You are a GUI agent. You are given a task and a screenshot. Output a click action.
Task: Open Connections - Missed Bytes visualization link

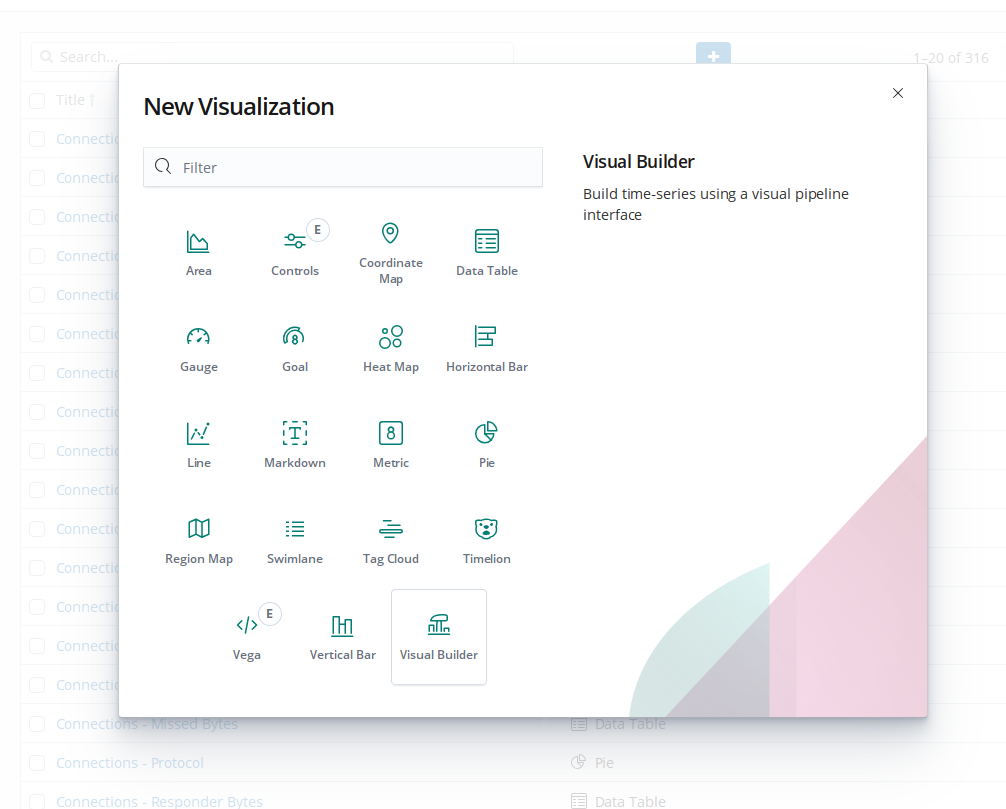pyautogui.click(x=146, y=724)
